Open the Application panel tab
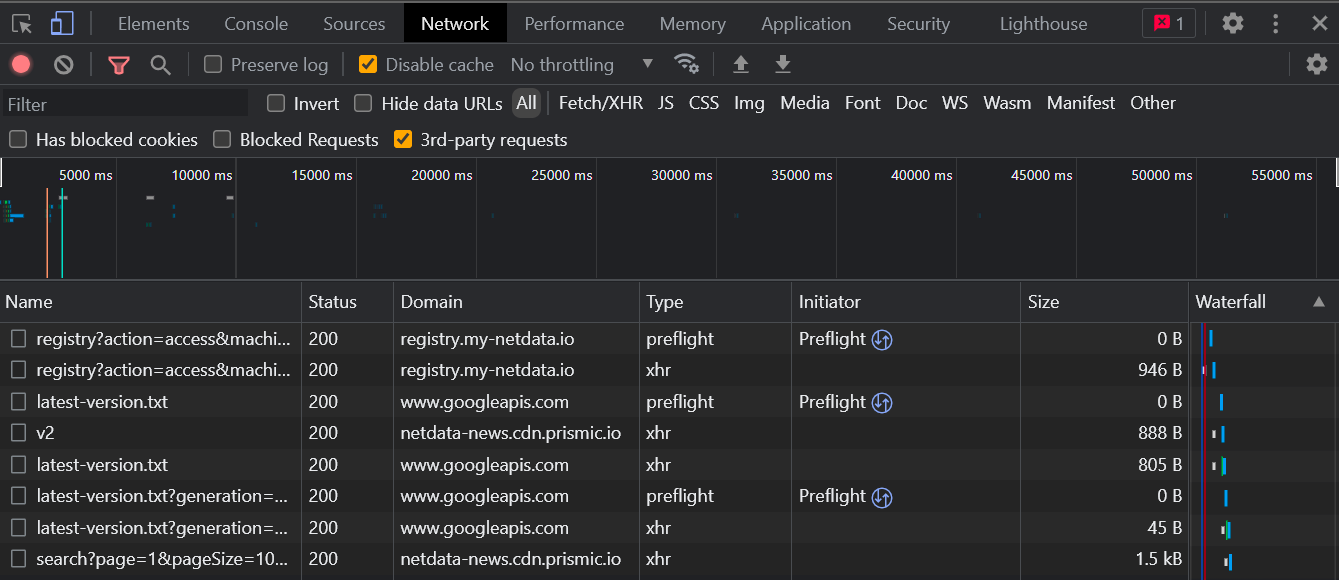Image resolution: width=1339 pixels, height=580 pixels. point(806,22)
